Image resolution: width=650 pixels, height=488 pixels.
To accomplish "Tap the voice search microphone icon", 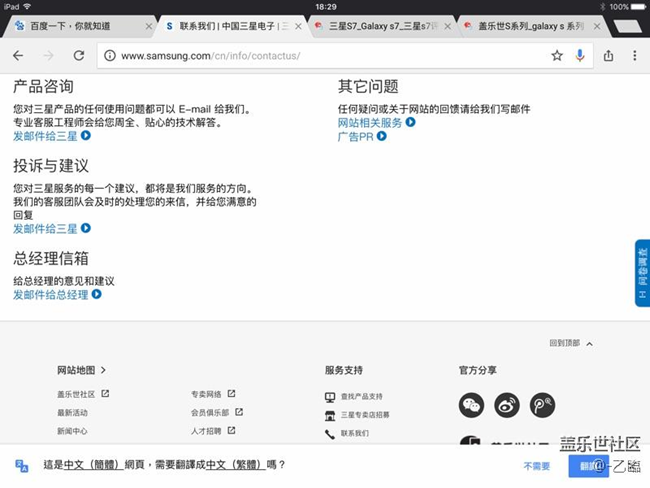I will (580, 56).
